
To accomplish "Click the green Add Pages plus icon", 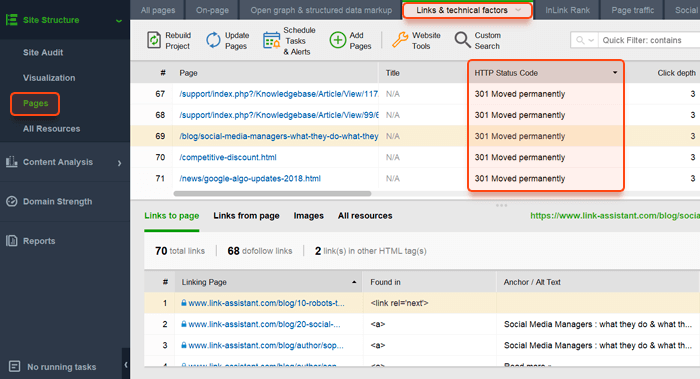I will pos(338,40).
